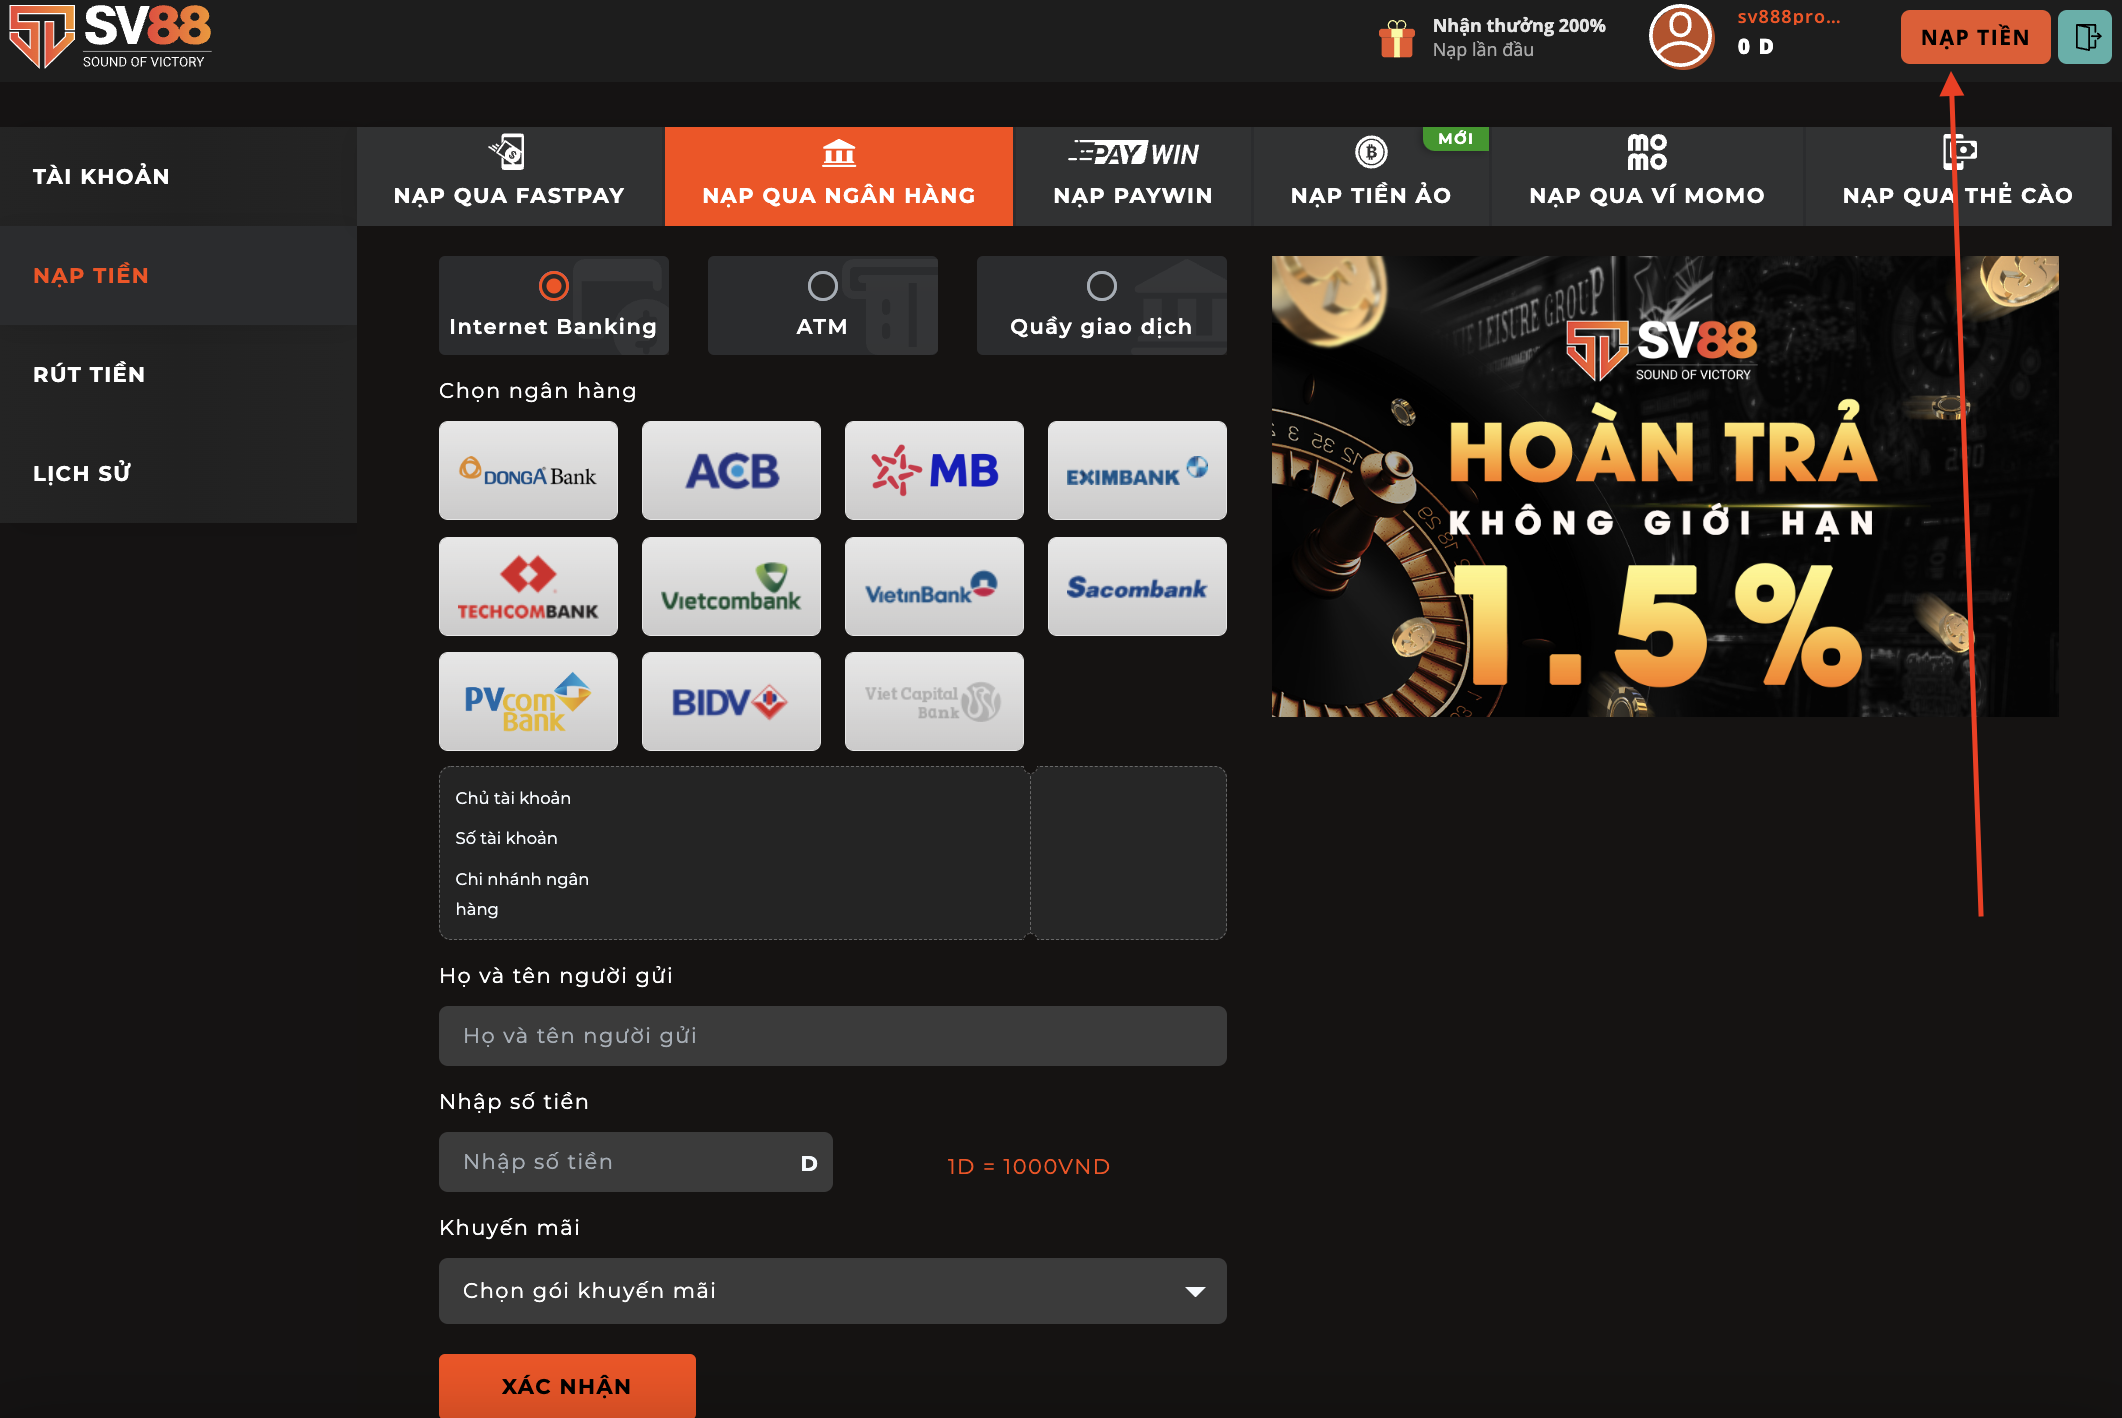This screenshot has width=2122, height=1418.
Task: Switch to Nạp qua thẻ cào tab
Action: pyautogui.click(x=1958, y=176)
